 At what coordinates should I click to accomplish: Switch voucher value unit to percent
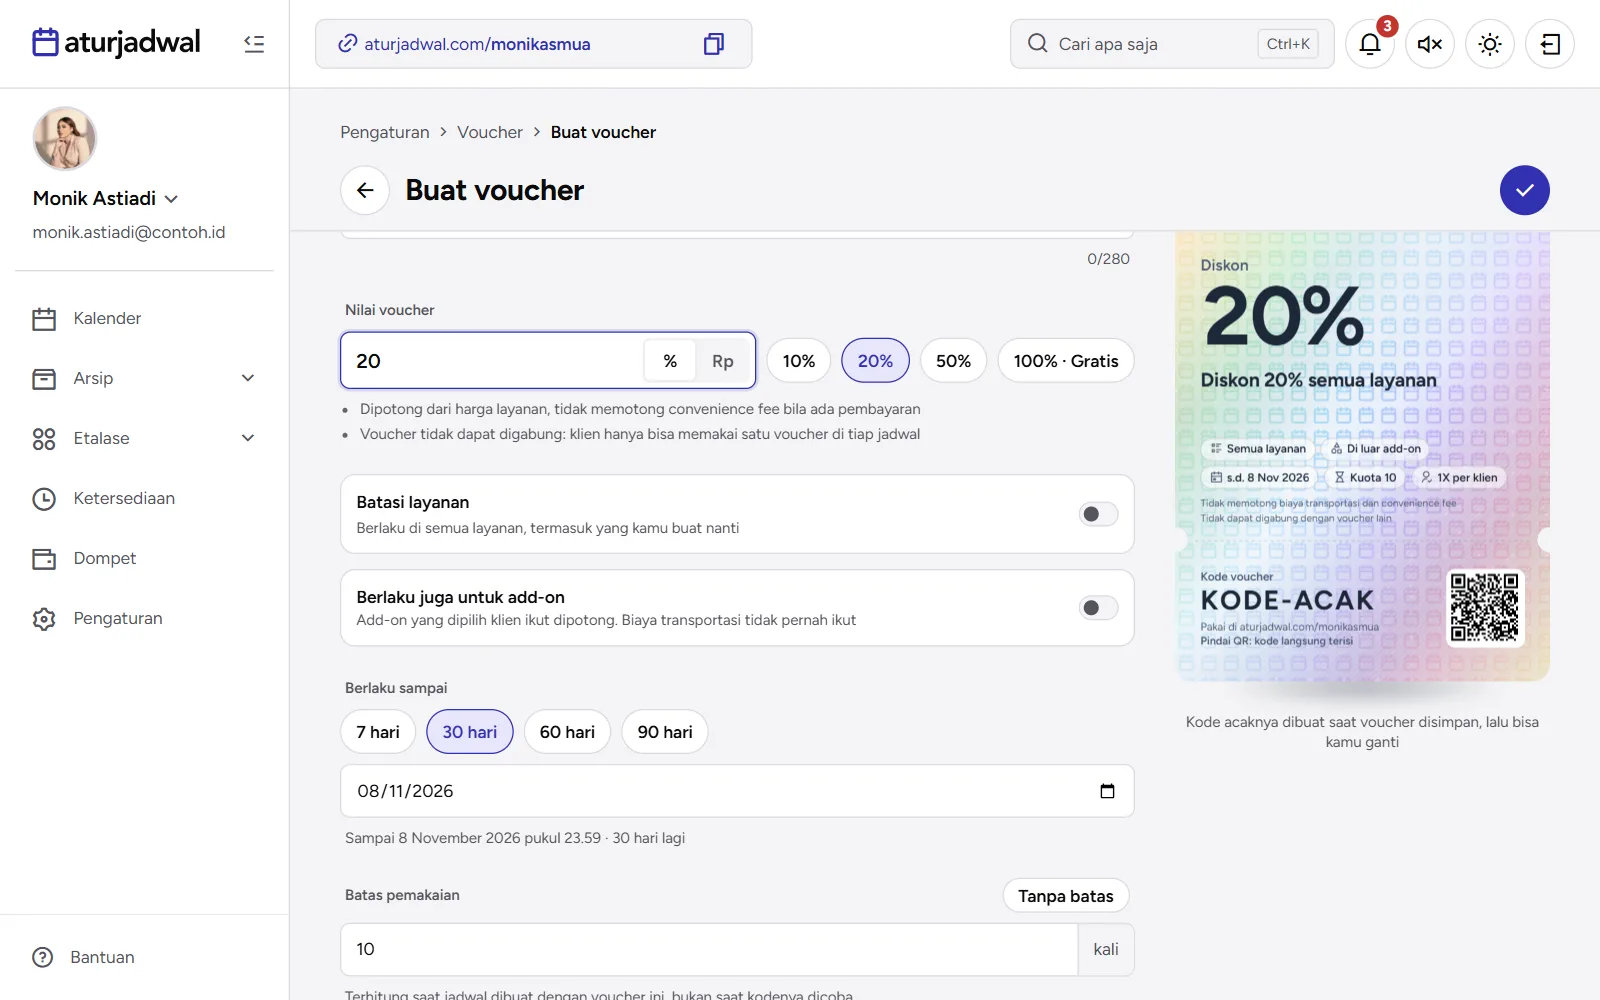click(670, 361)
